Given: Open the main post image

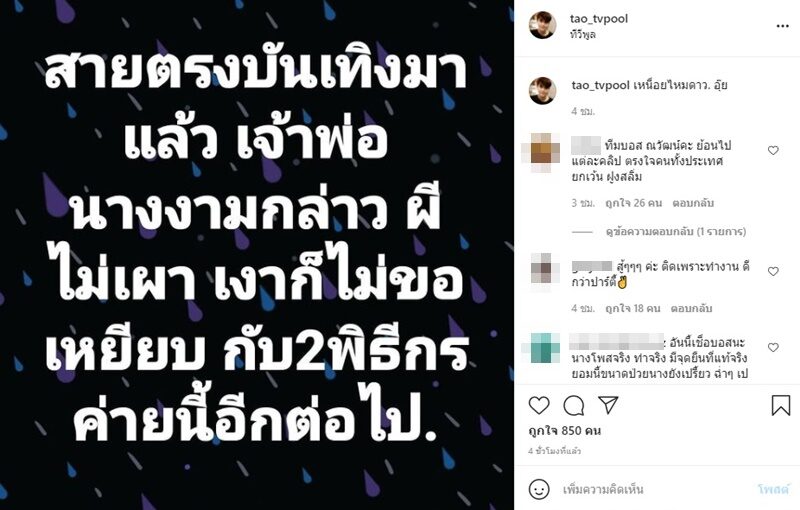Looking at the screenshot, I should point(257,255).
